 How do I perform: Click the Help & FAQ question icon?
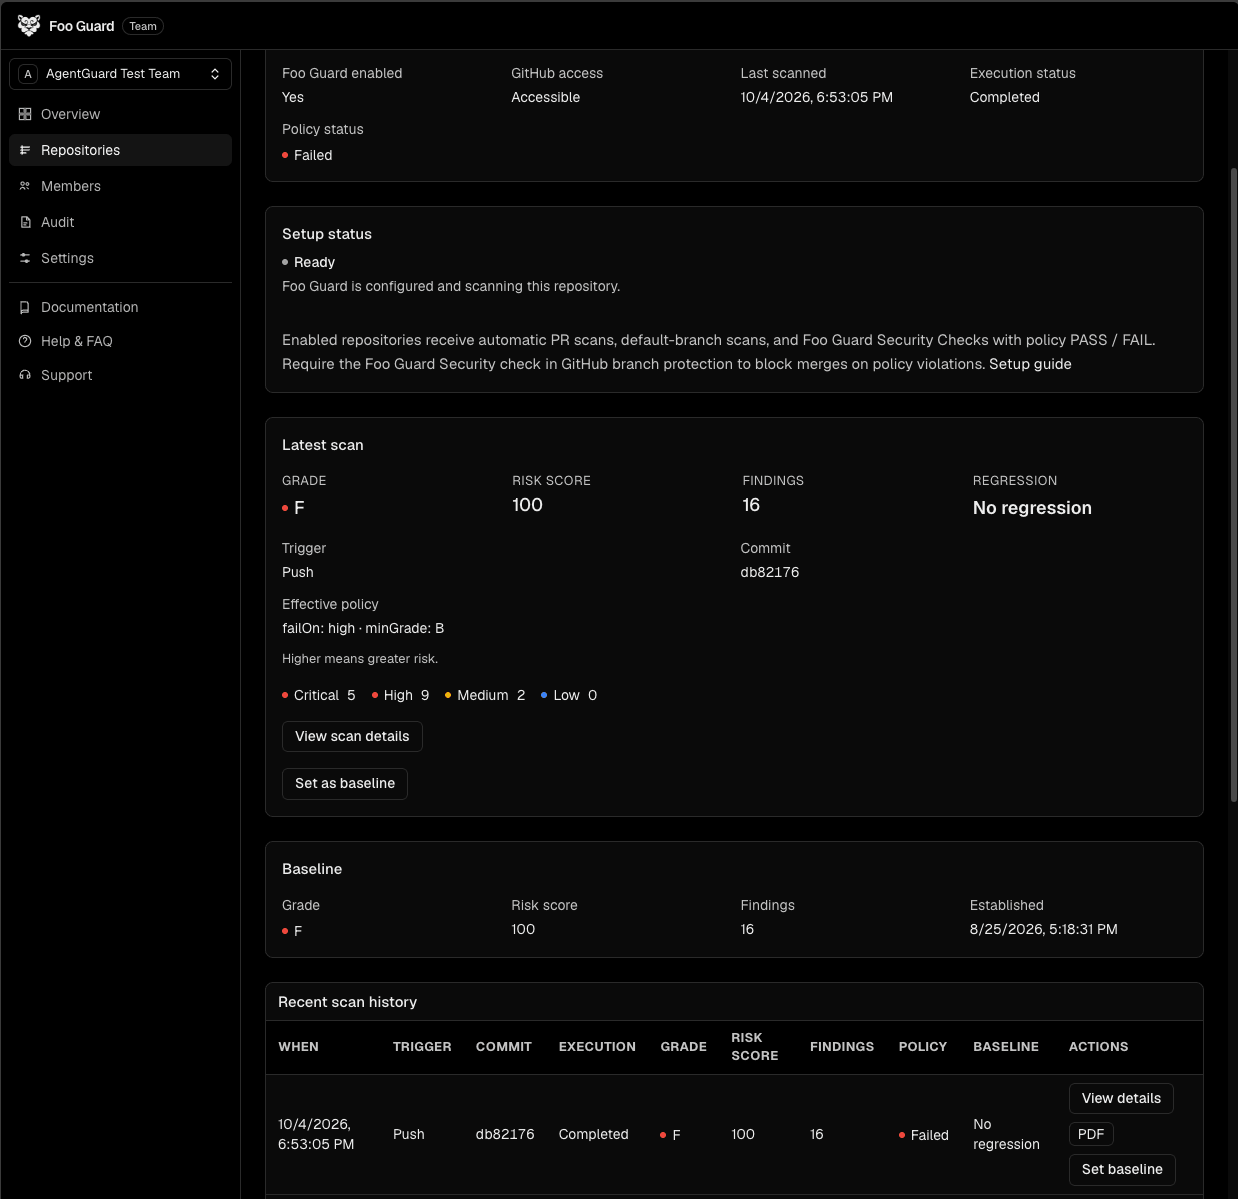pos(25,341)
